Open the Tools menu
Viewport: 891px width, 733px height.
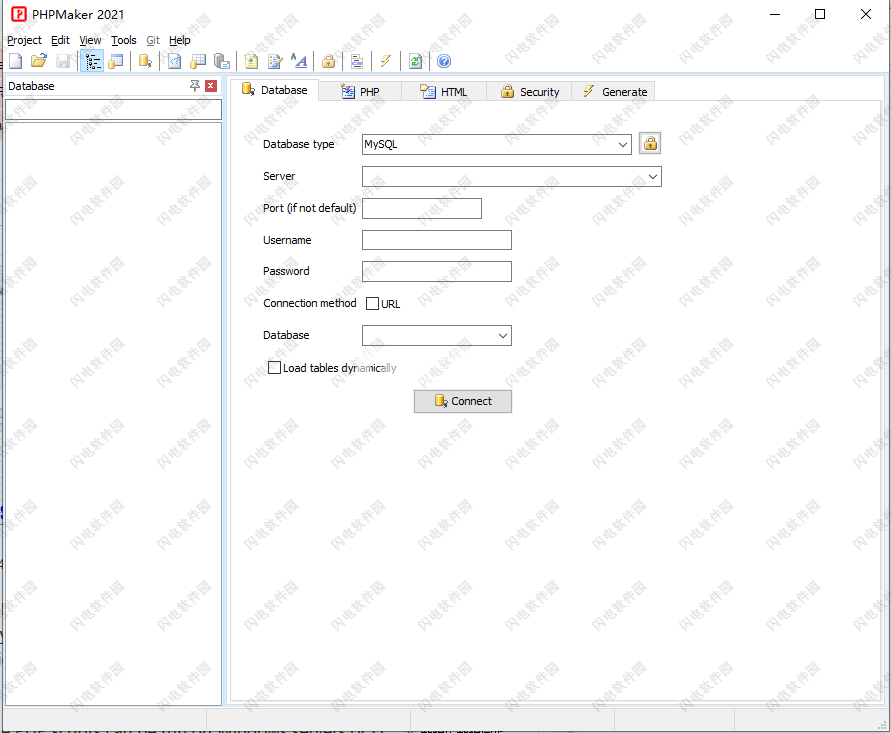pos(124,40)
